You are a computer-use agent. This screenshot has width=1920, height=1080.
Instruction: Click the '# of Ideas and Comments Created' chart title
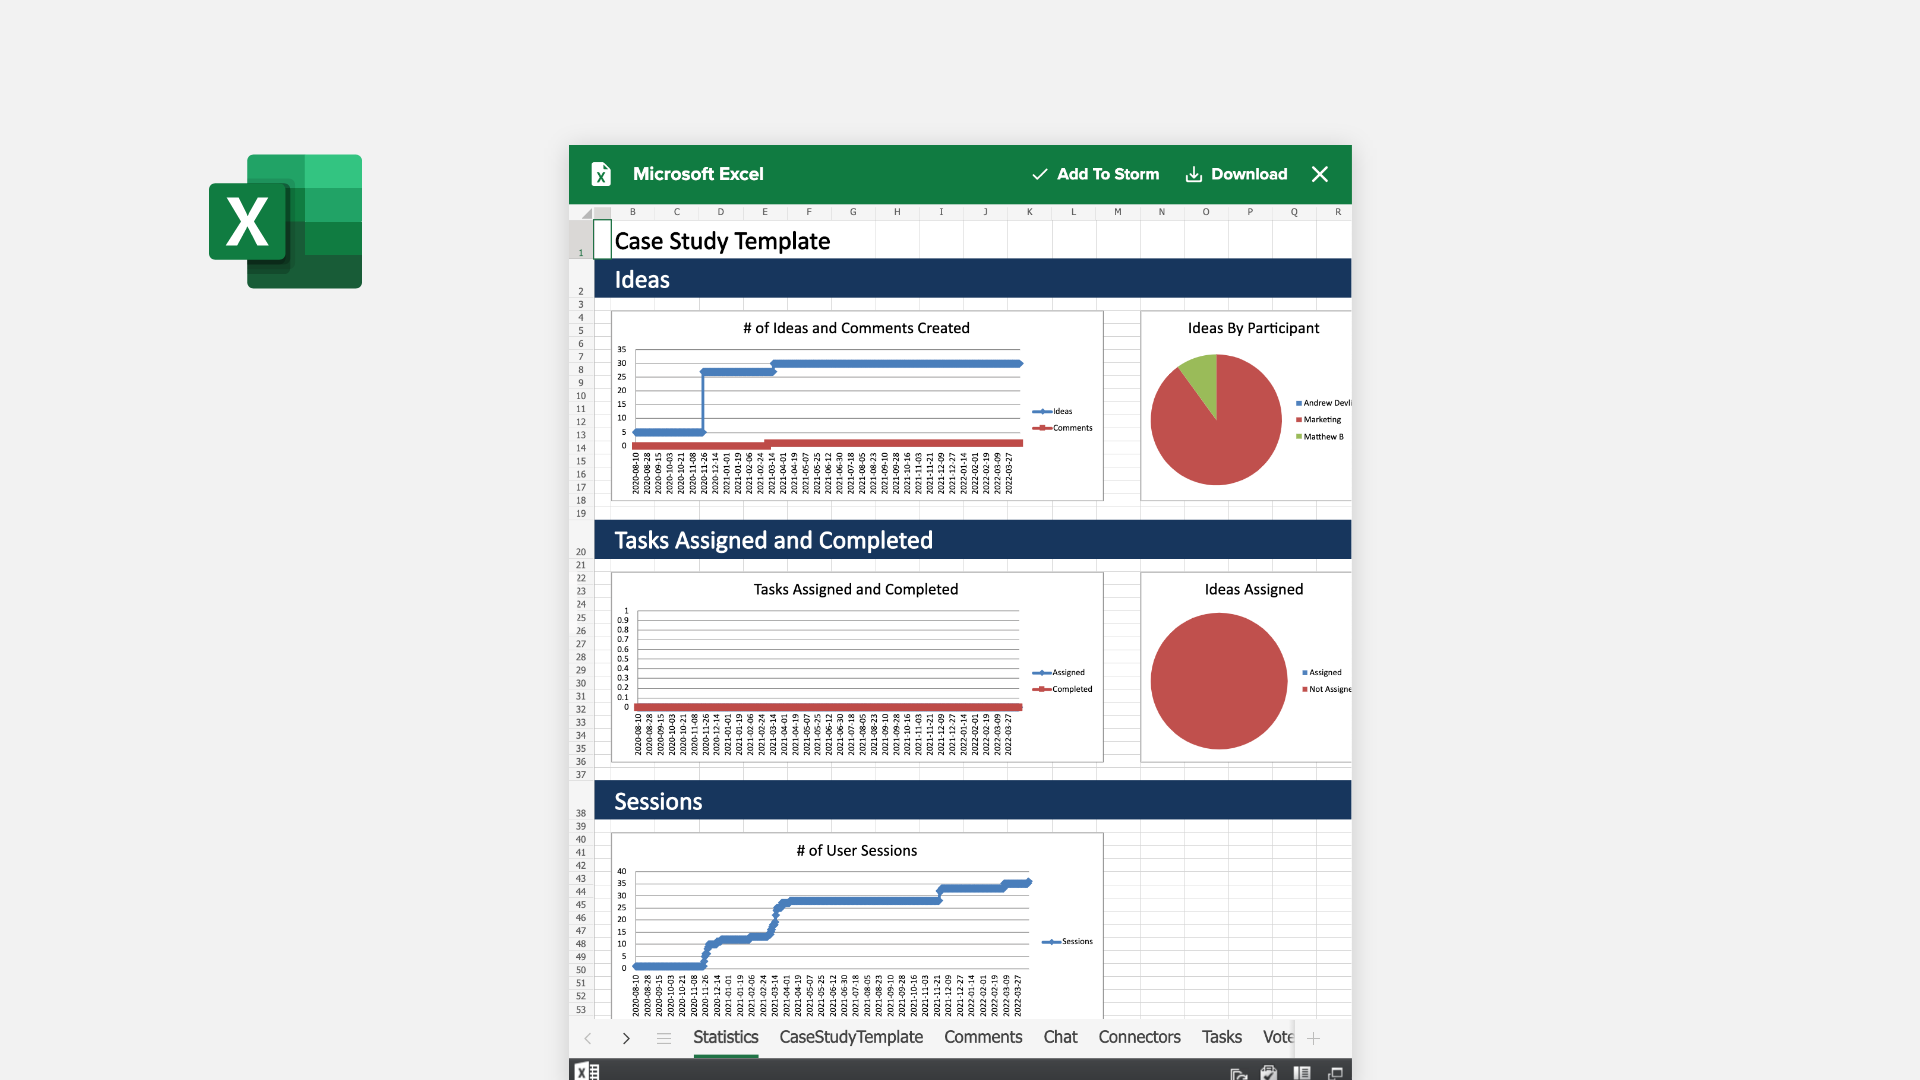(856, 328)
